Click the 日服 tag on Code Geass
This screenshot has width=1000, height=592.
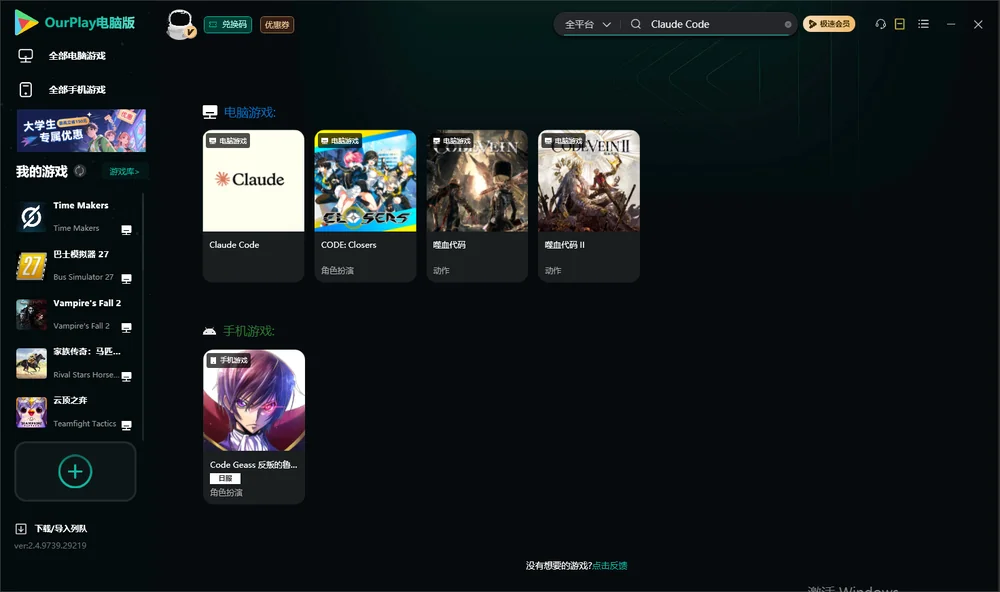[225, 478]
